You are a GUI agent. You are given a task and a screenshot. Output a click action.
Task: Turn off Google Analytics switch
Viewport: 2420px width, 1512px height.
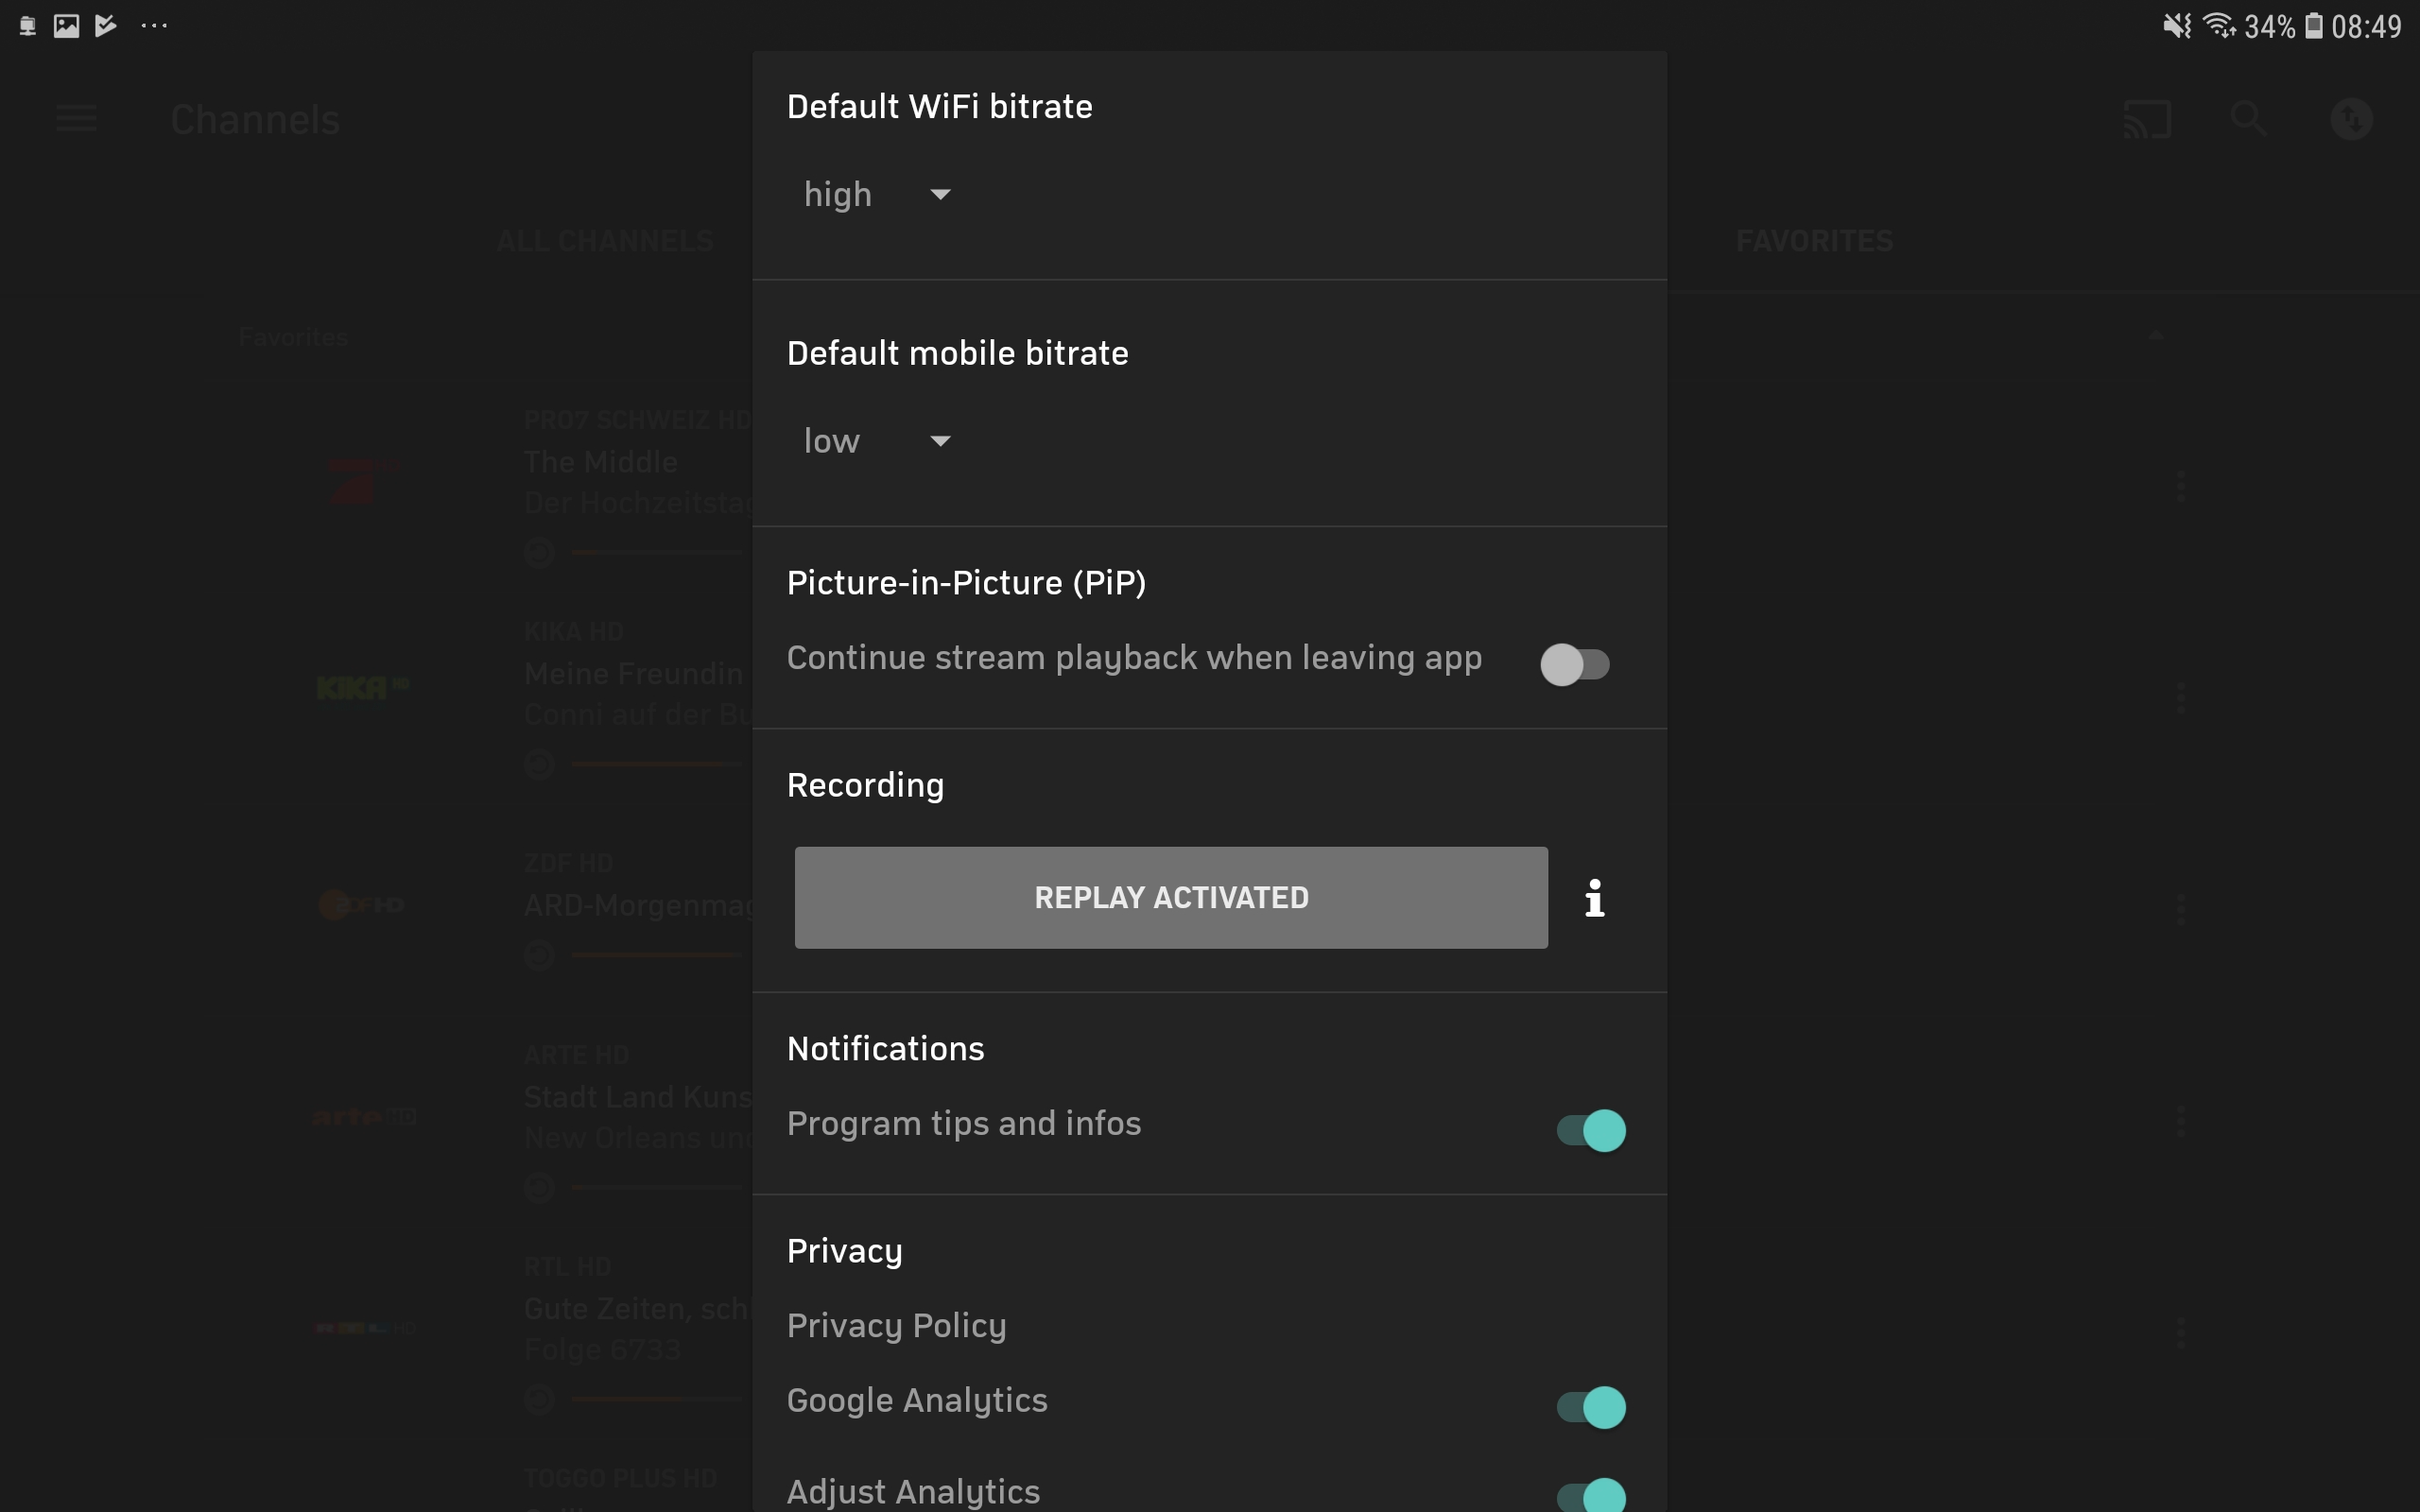point(1591,1408)
